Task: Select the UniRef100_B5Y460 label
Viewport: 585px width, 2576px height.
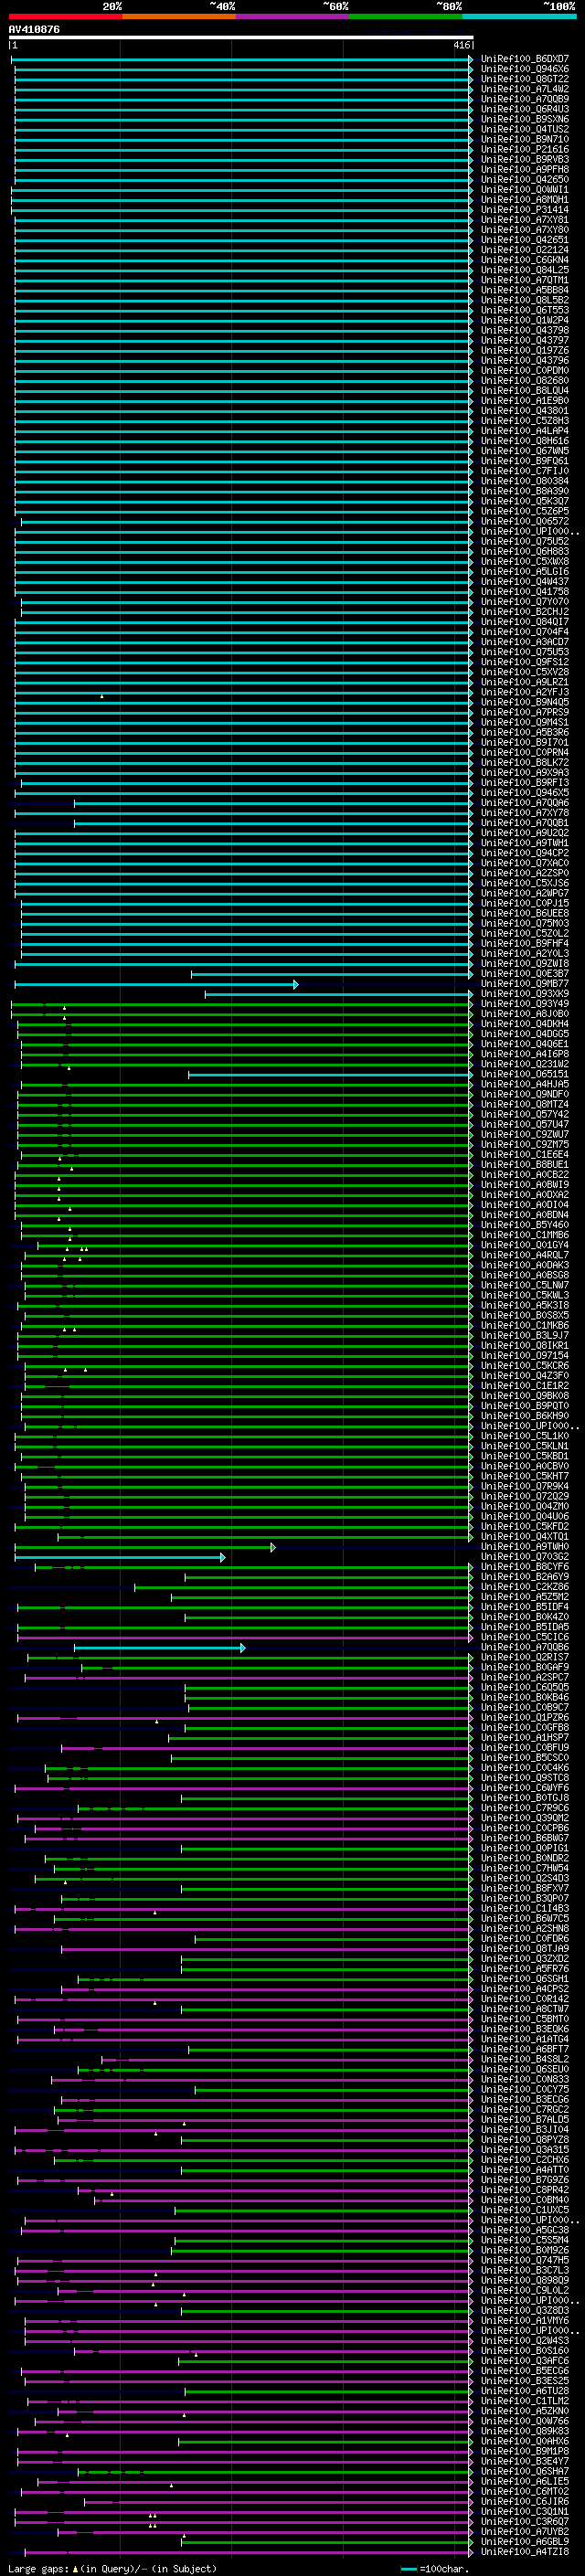Action: pyautogui.click(x=525, y=1224)
